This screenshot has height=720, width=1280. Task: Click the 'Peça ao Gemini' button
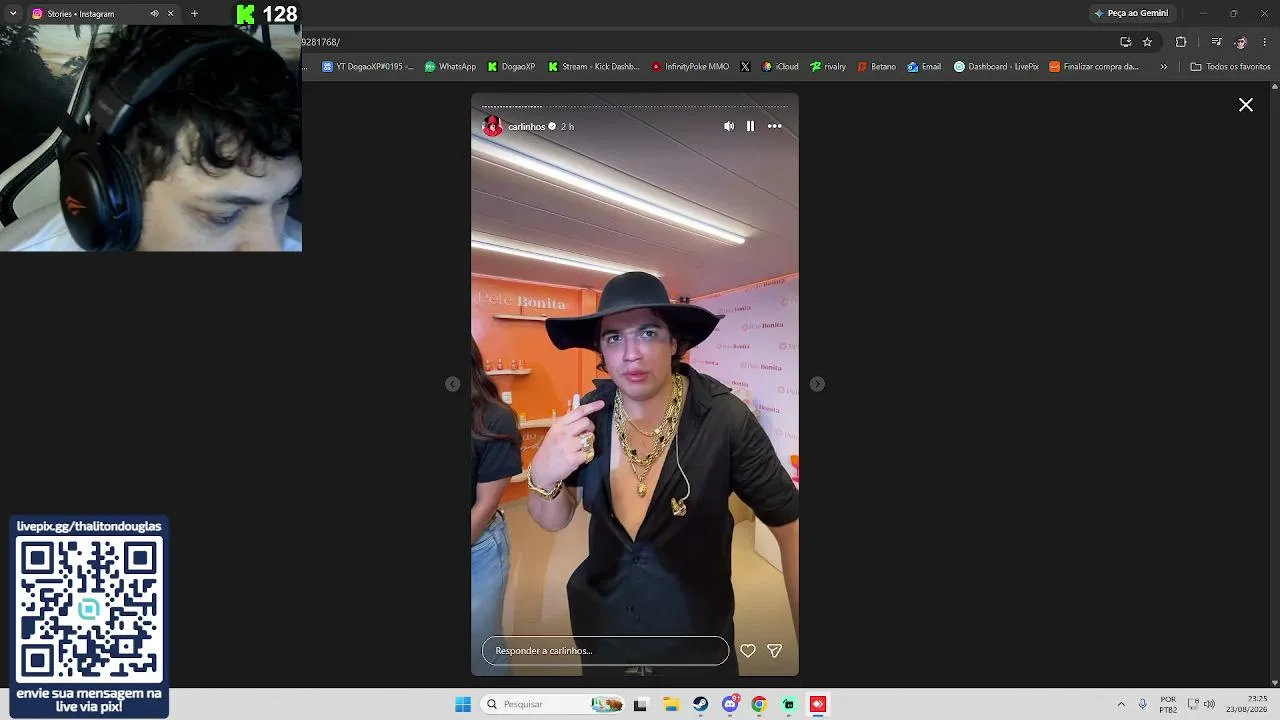pos(1131,13)
